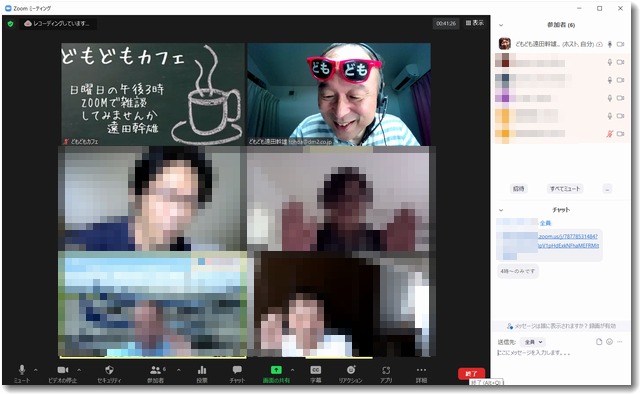Open アプリ icon in toolbar
The height and width of the screenshot is (394, 640).
click(386, 370)
